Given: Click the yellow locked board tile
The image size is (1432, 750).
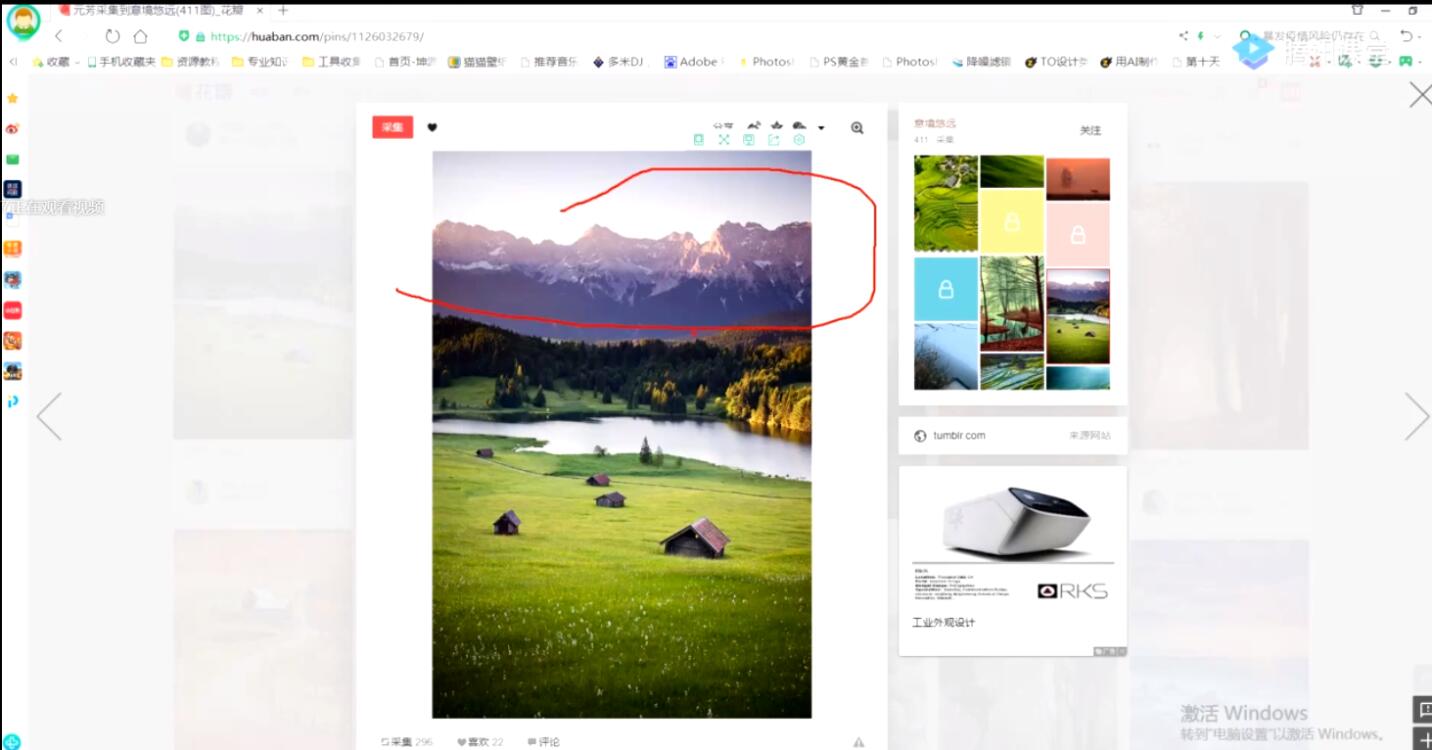Looking at the screenshot, I should tap(1011, 222).
